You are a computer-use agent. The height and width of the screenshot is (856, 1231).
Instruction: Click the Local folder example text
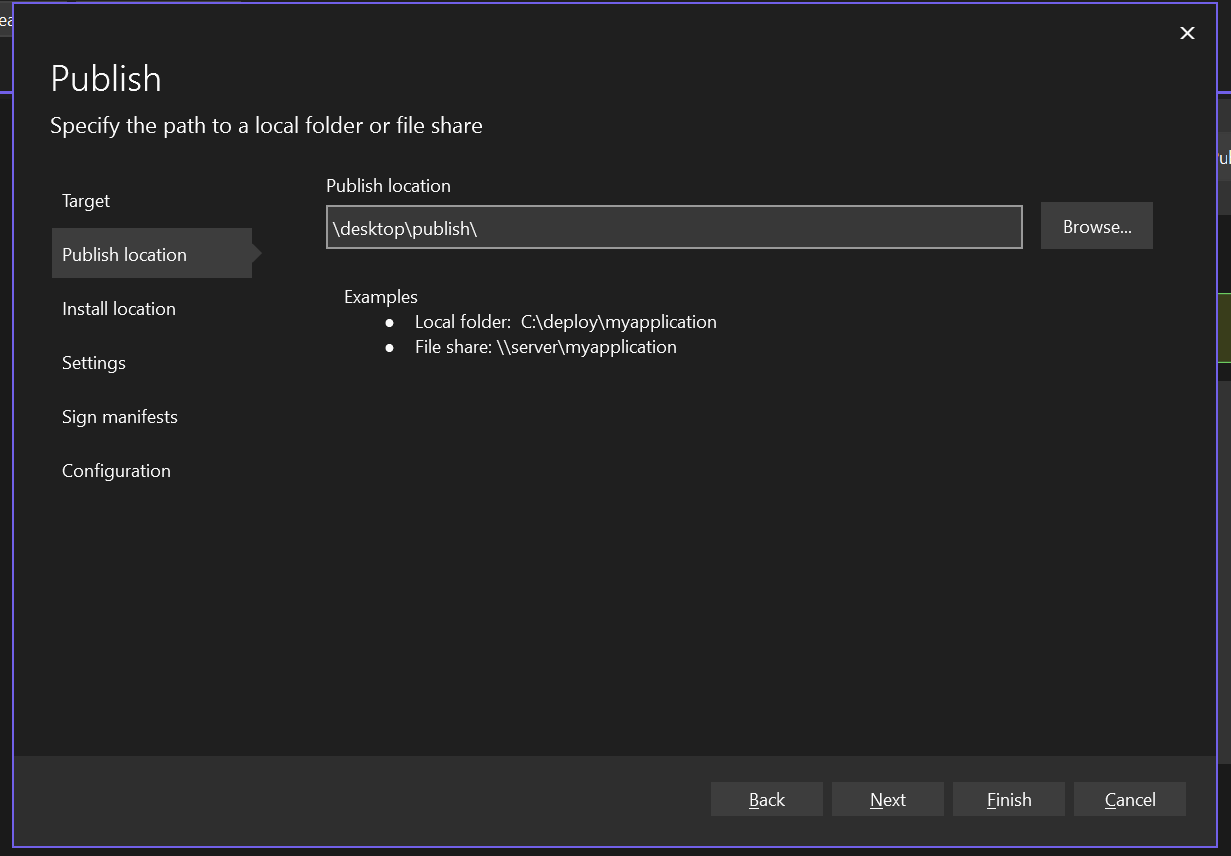565,322
